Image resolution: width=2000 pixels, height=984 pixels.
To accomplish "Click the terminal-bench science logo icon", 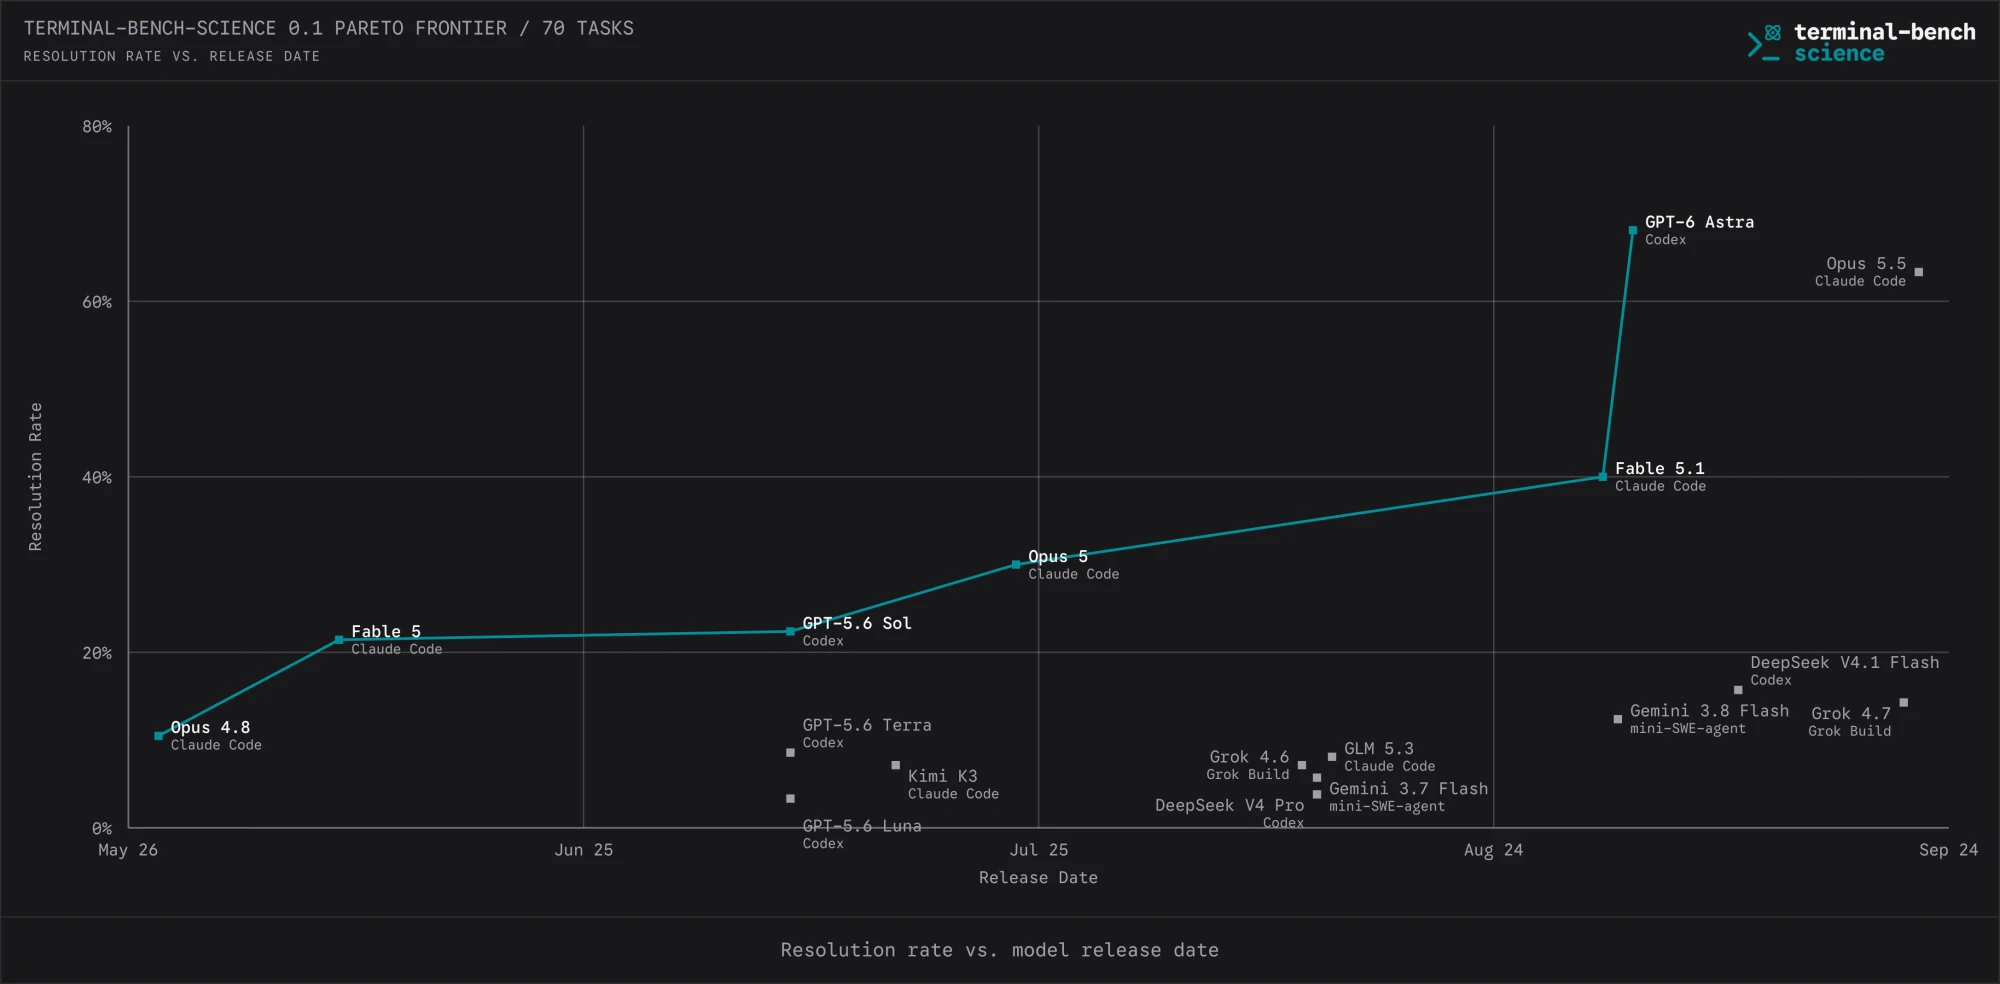I will tap(1764, 44).
